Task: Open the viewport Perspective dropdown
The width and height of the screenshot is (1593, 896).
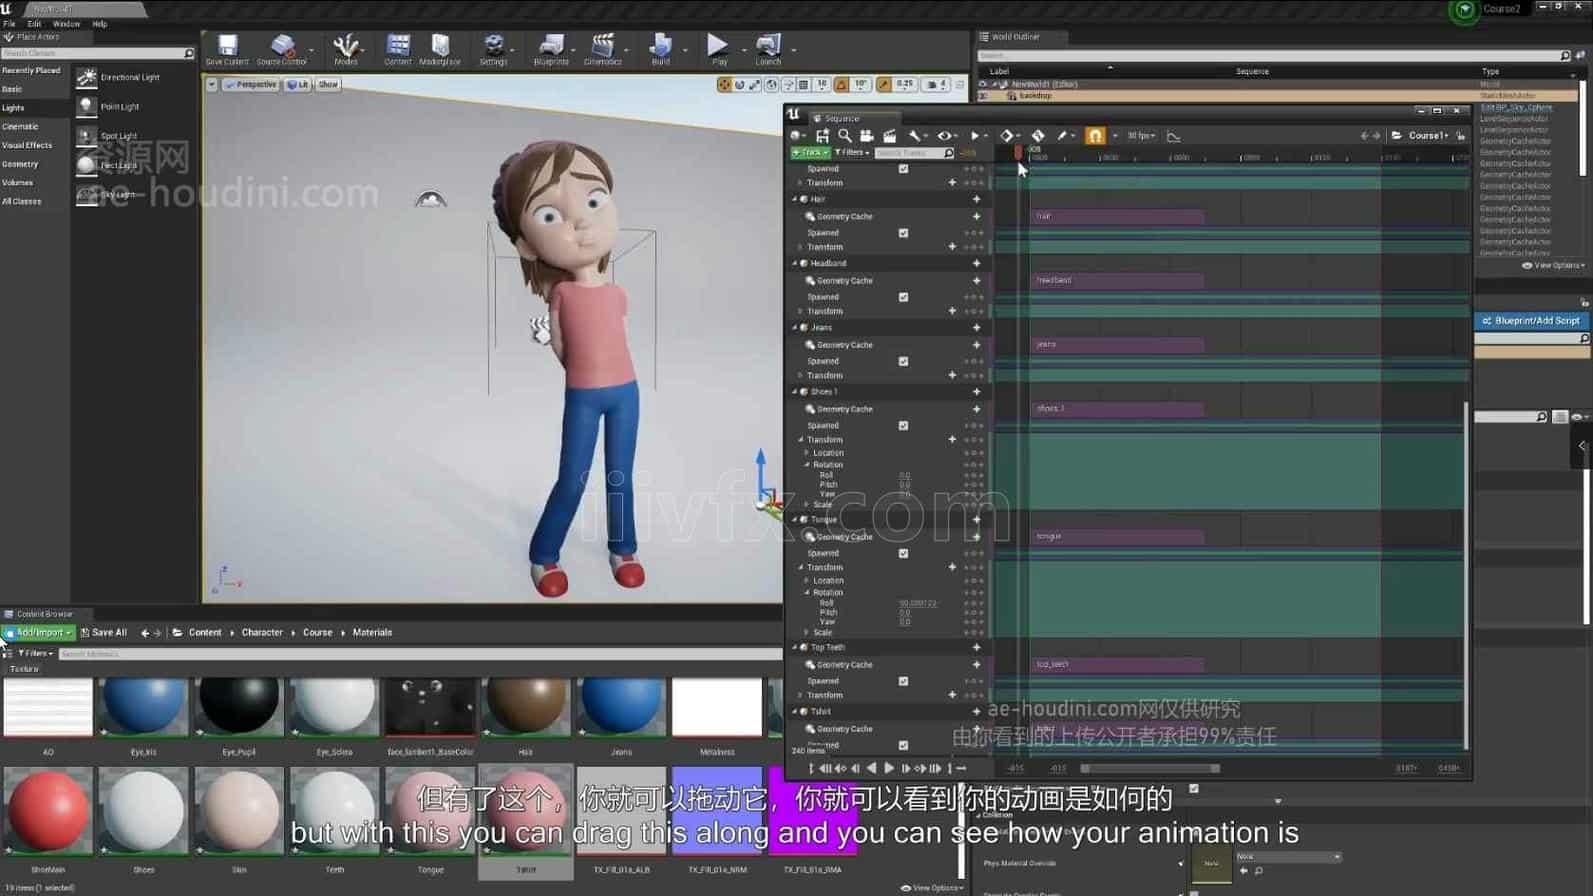Action: pos(250,85)
